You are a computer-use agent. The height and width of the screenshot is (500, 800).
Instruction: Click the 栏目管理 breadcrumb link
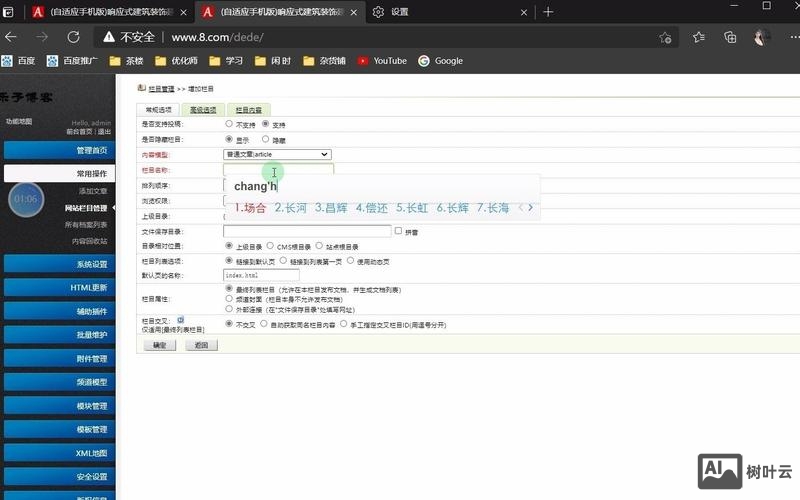click(x=161, y=89)
